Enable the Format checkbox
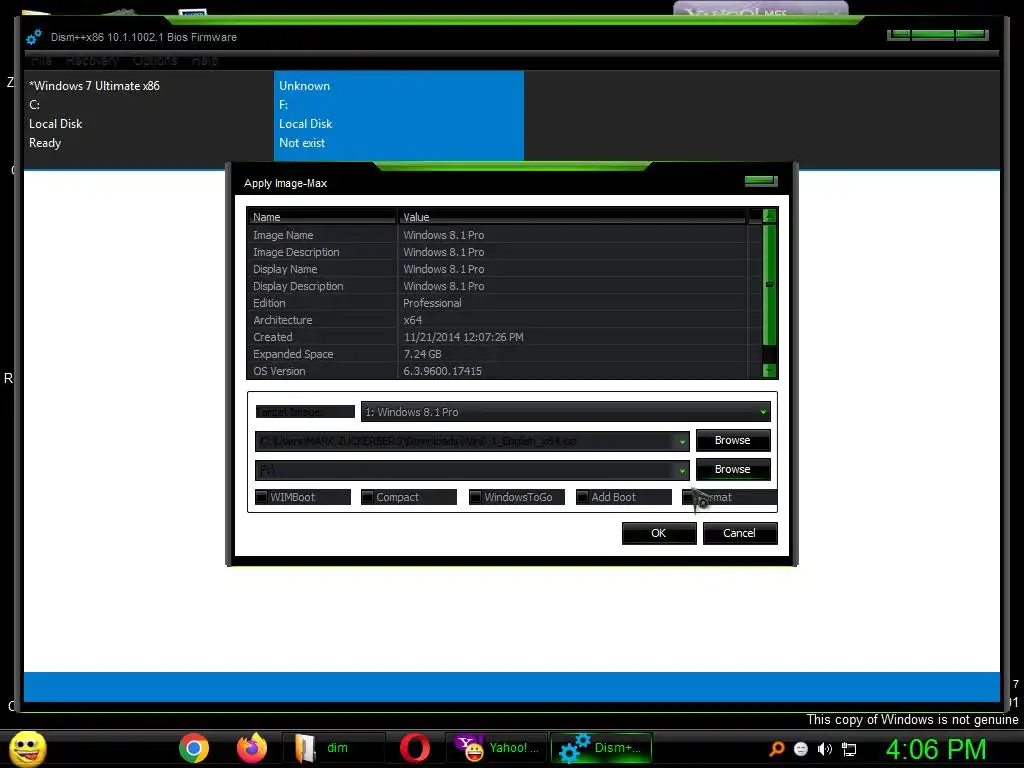1024x768 pixels. click(x=688, y=497)
